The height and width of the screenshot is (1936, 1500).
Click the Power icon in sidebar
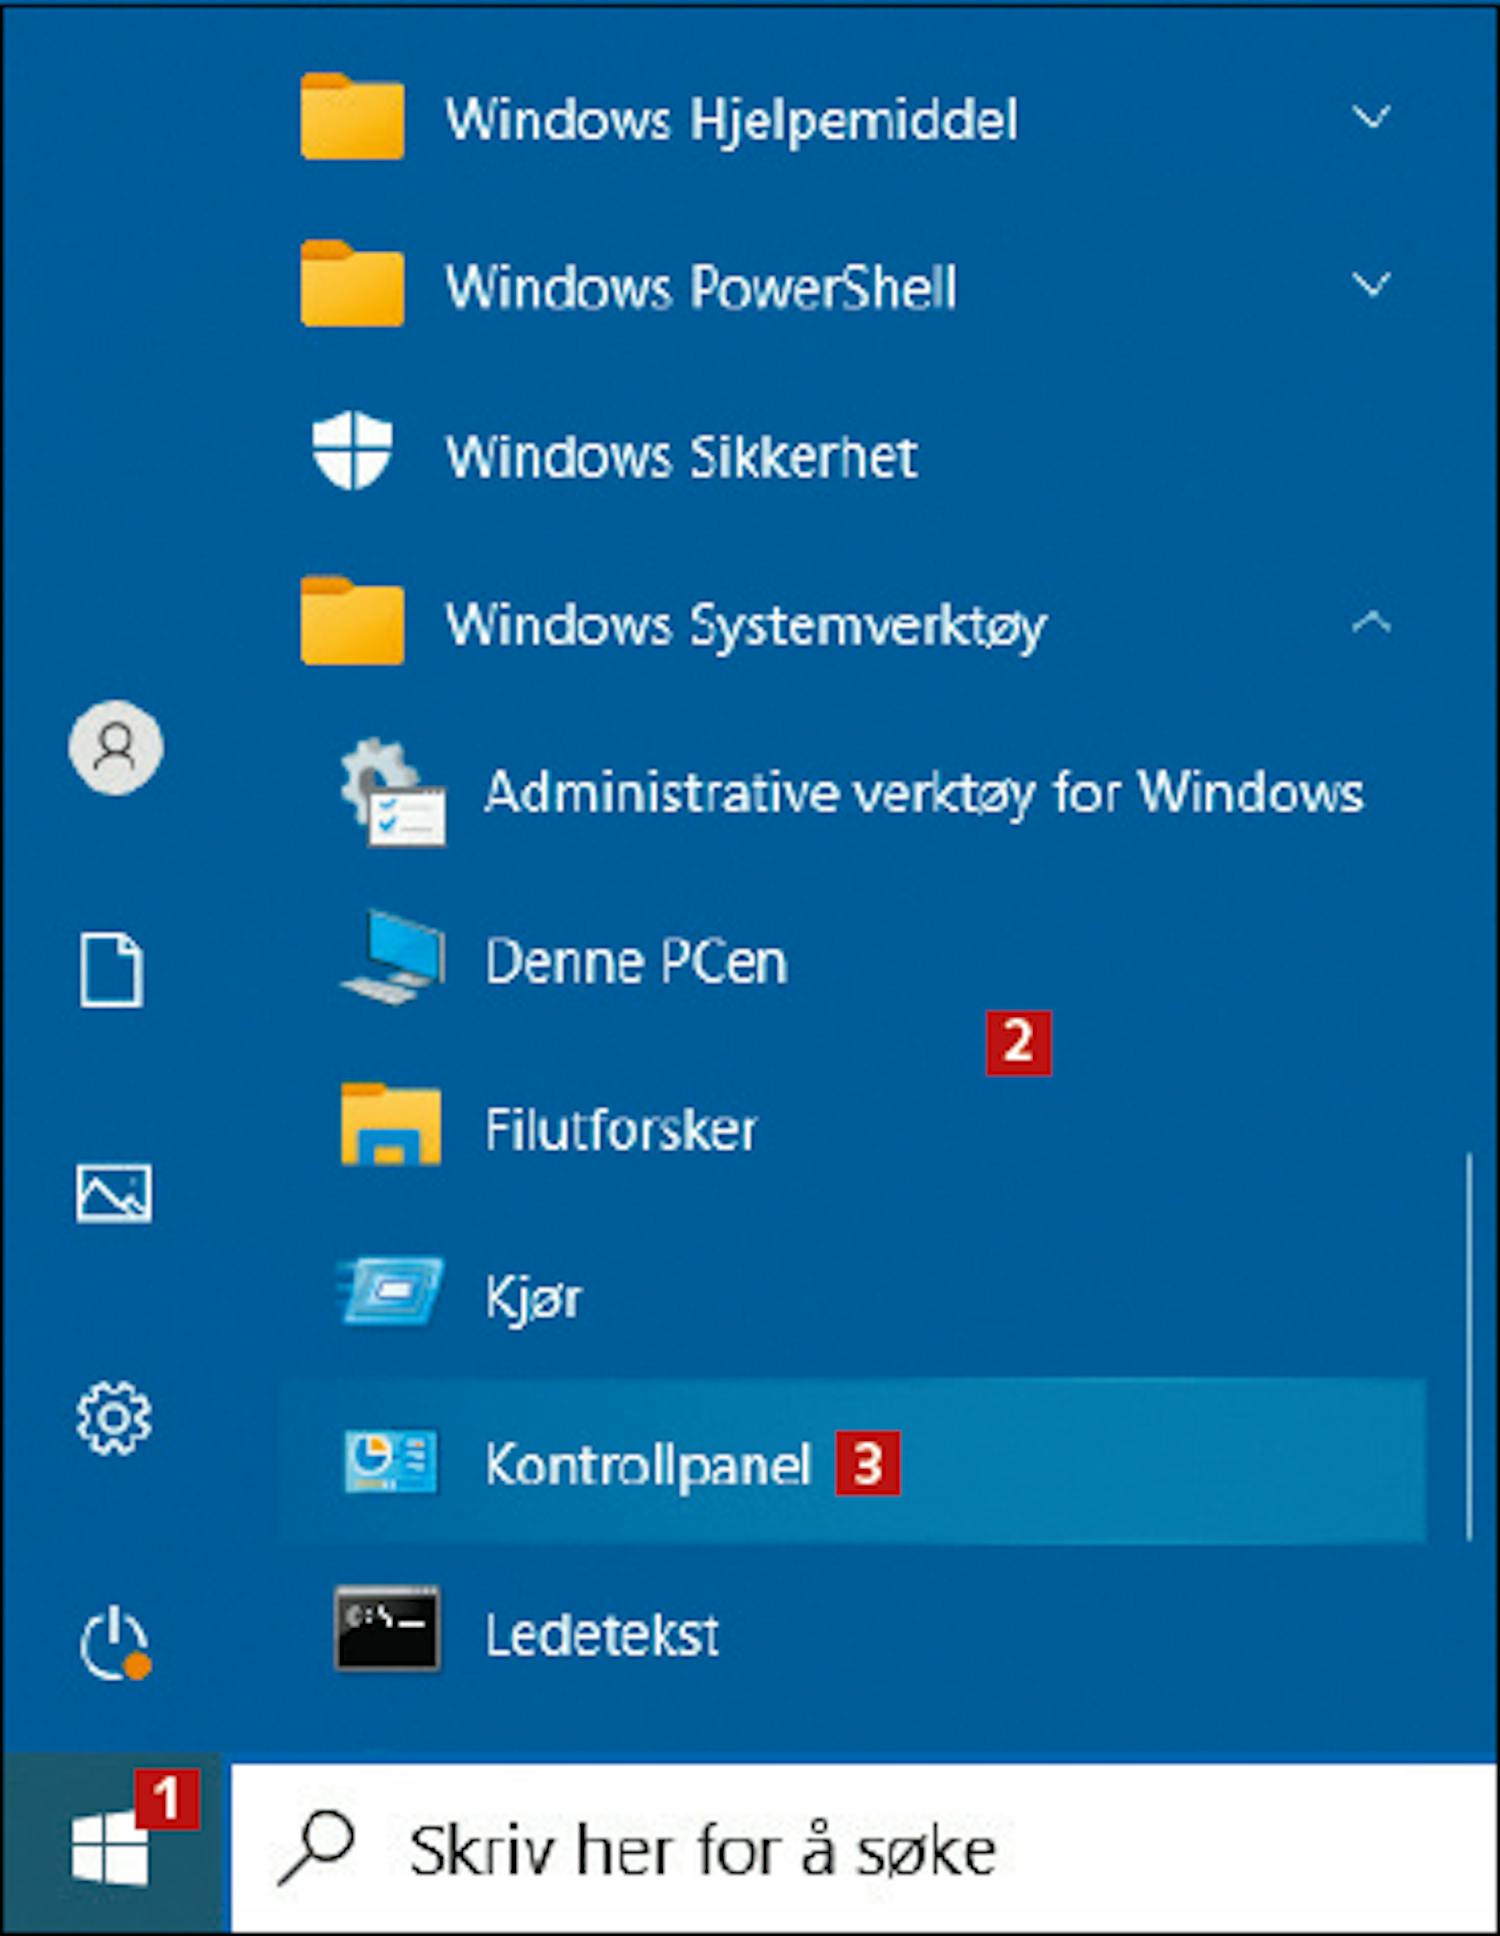coord(114,1644)
